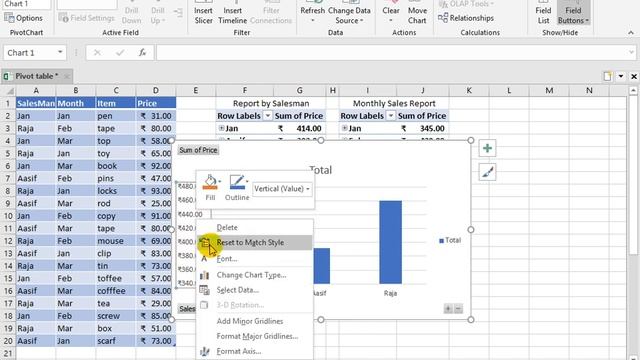
Task: Click the Select All corner cell
Action: 8,91
